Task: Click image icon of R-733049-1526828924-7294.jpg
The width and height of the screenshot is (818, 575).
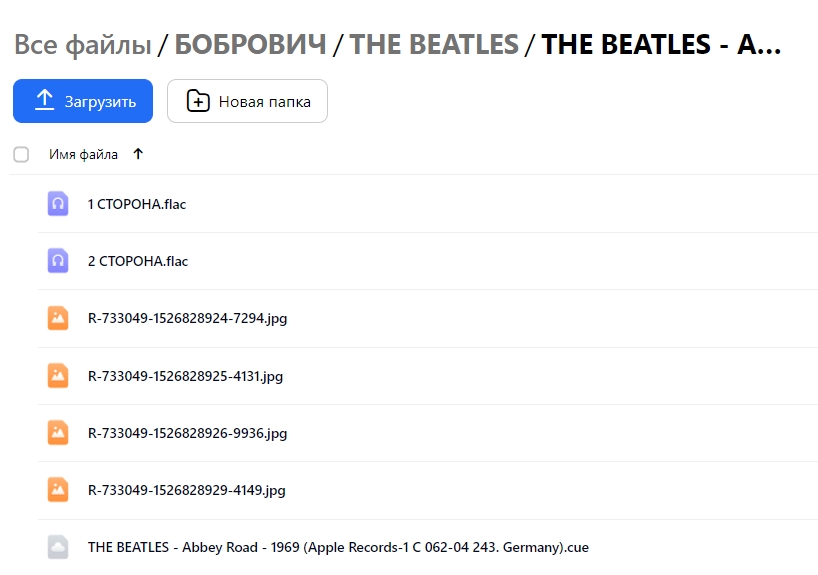Action: 58,318
